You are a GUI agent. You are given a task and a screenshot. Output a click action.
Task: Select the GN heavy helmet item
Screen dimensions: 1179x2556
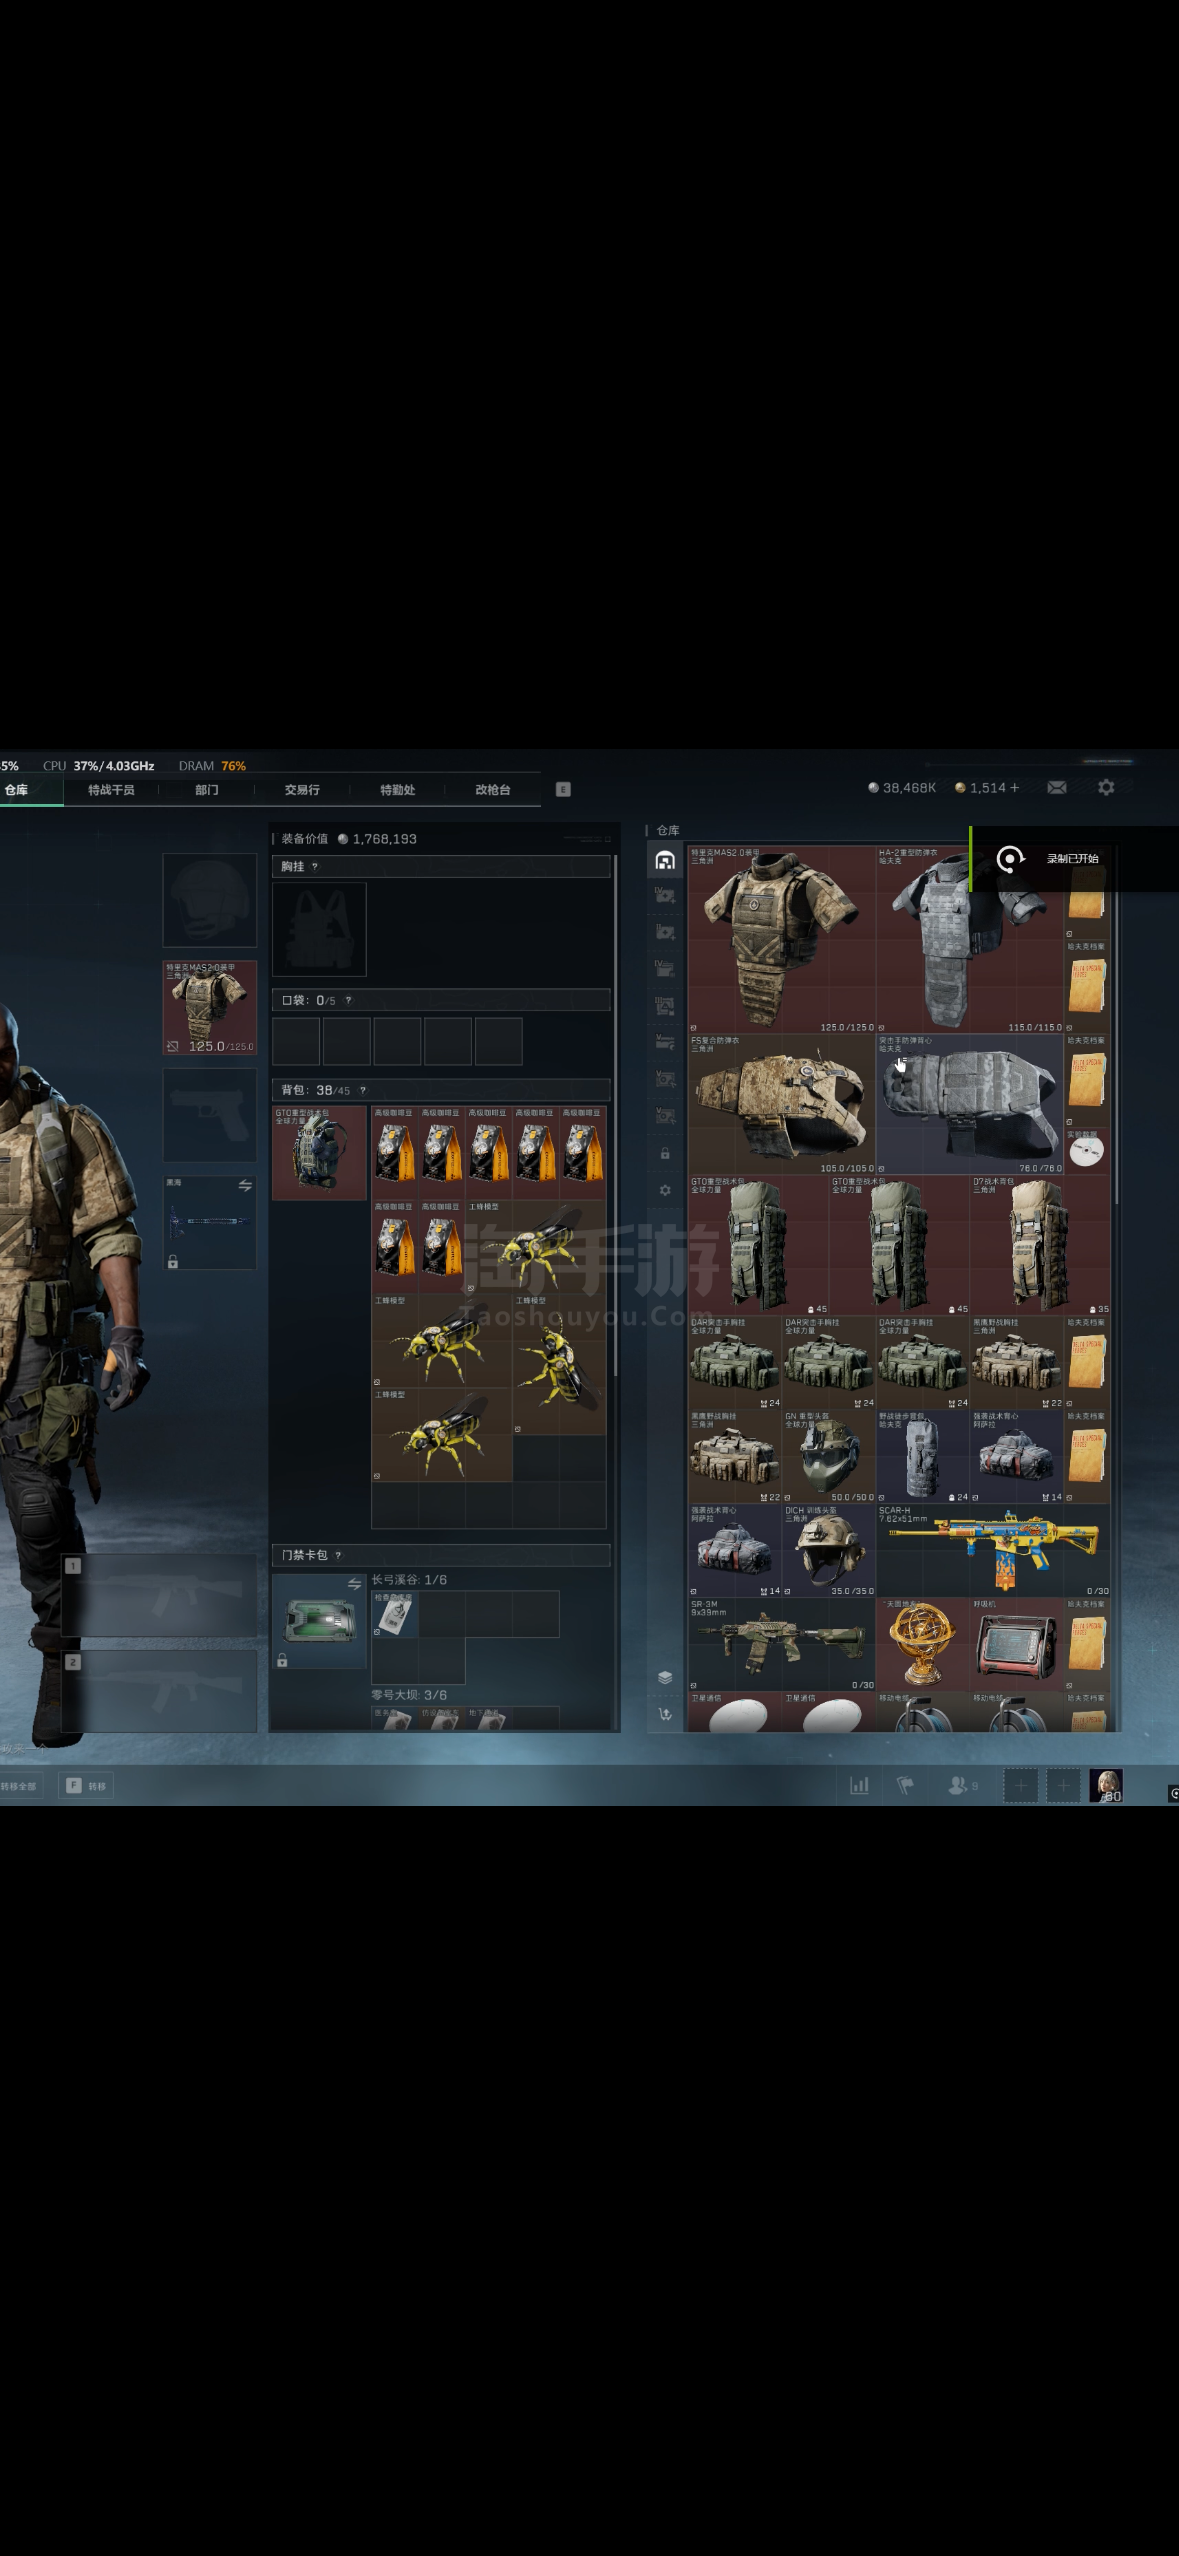tap(829, 1456)
